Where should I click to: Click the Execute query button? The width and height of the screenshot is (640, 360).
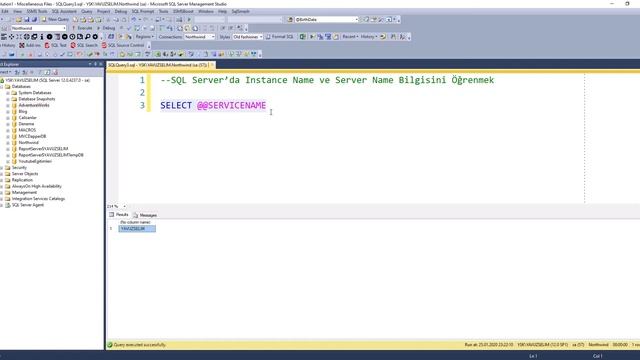pos(82,28)
